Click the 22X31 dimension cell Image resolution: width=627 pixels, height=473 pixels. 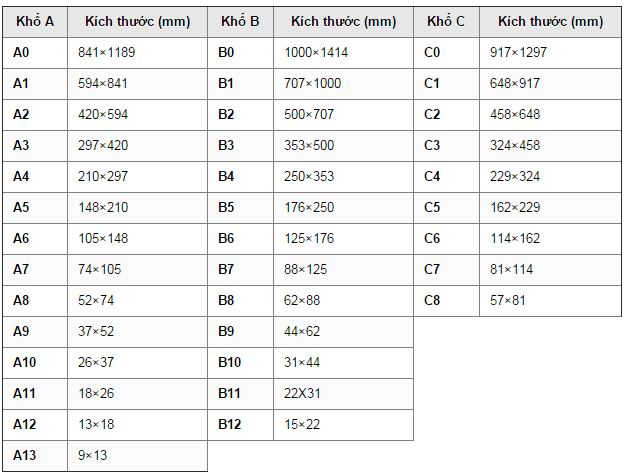[x=302, y=393]
